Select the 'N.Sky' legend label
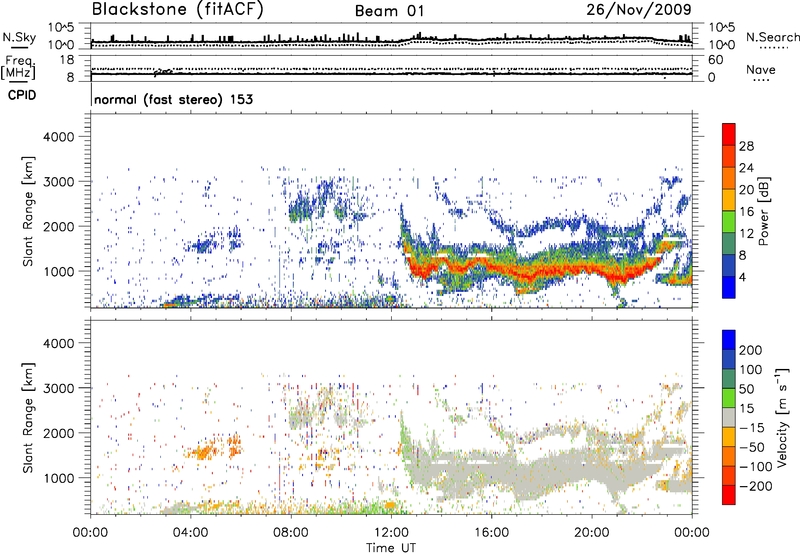Viewport: 800px width, 554px height. click(19, 37)
